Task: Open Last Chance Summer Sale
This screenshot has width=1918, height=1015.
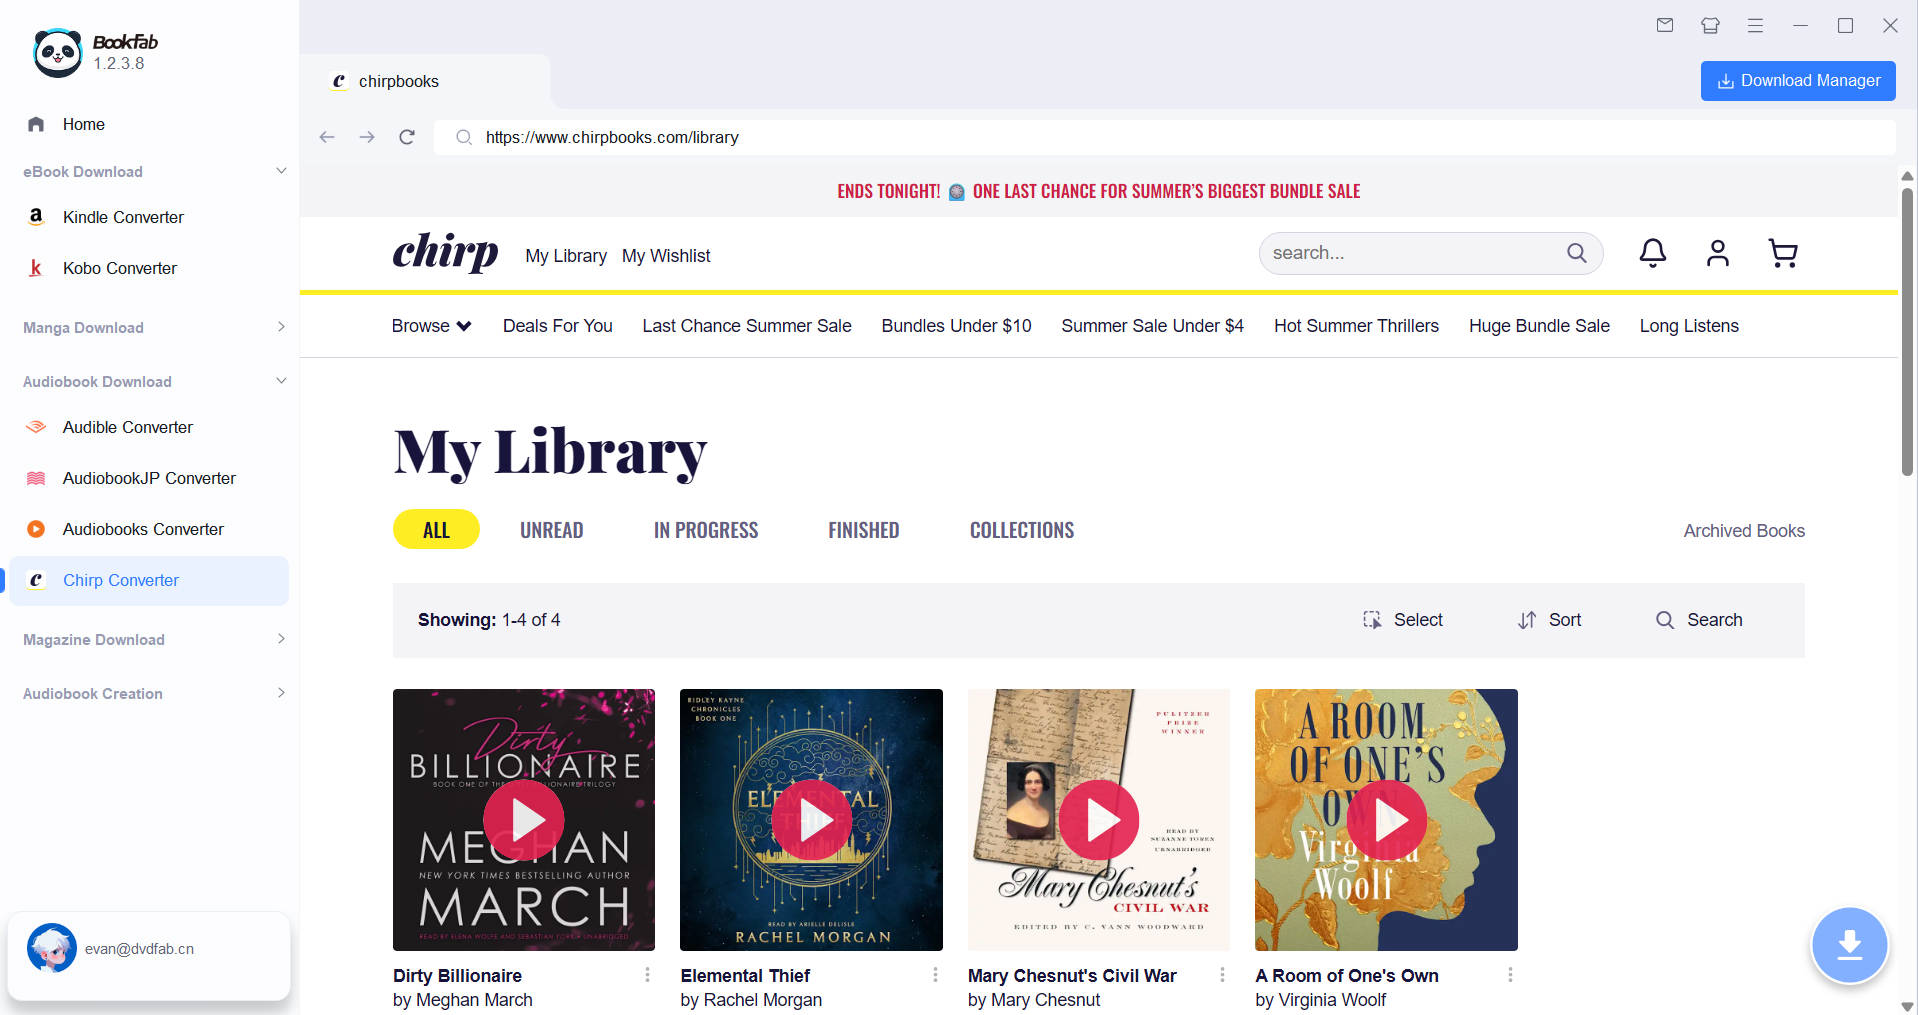Action: tap(747, 326)
